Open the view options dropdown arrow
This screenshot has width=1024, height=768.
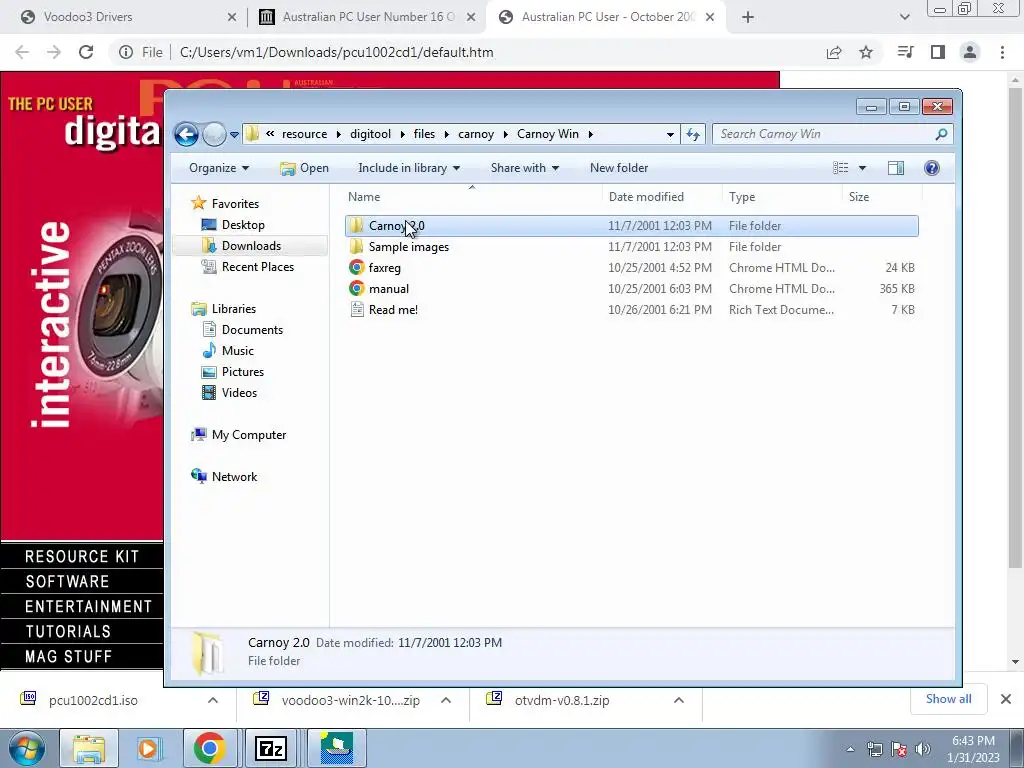862,168
